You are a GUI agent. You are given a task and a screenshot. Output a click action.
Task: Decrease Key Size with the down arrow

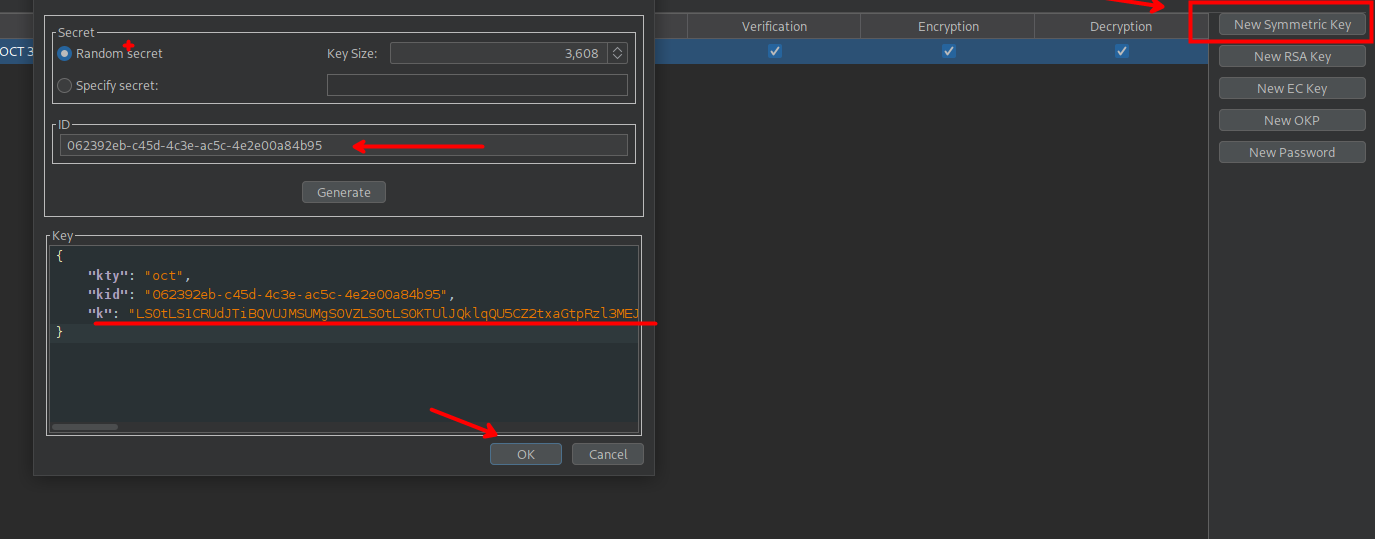617,58
